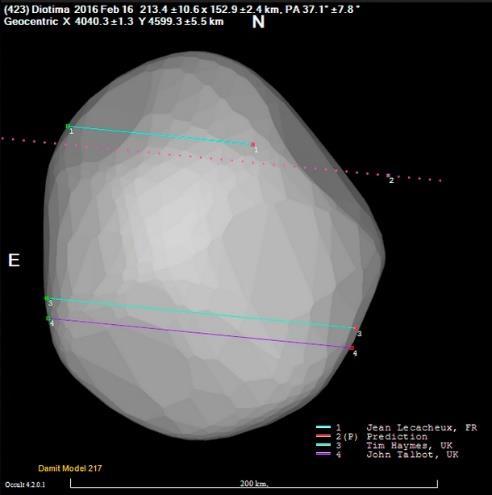492x495 pixels.
Task: Click legend entry 'Jean Lecacheux, FR'
Action: point(422,428)
